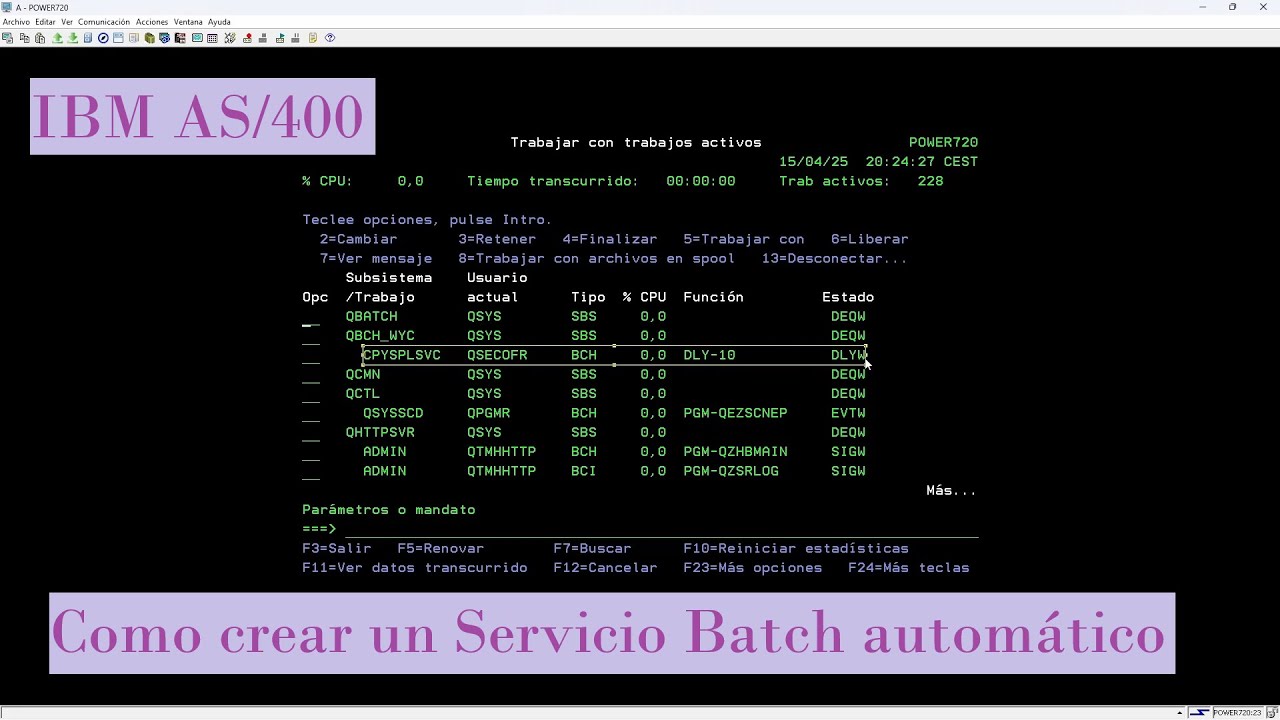Click the blue server icon in toolbar
Screen dimensions: 1280x720
click(x=88, y=38)
